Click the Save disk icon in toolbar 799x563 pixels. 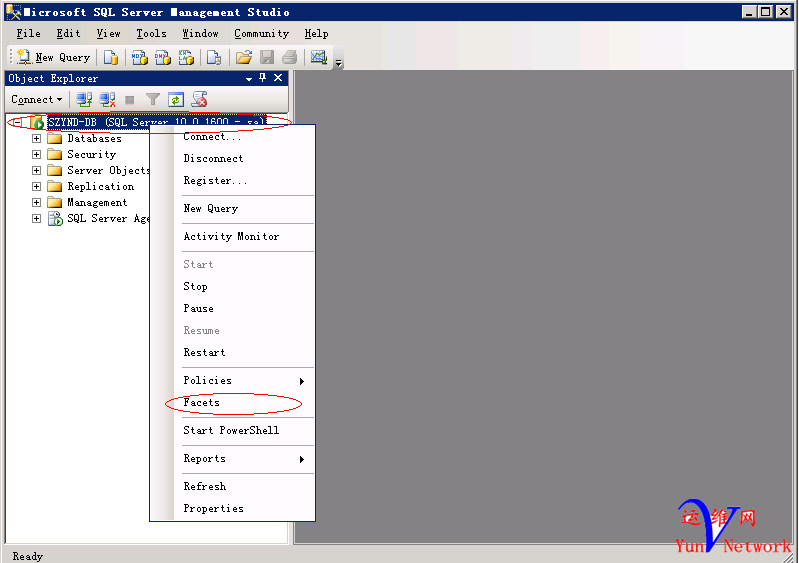tap(267, 57)
